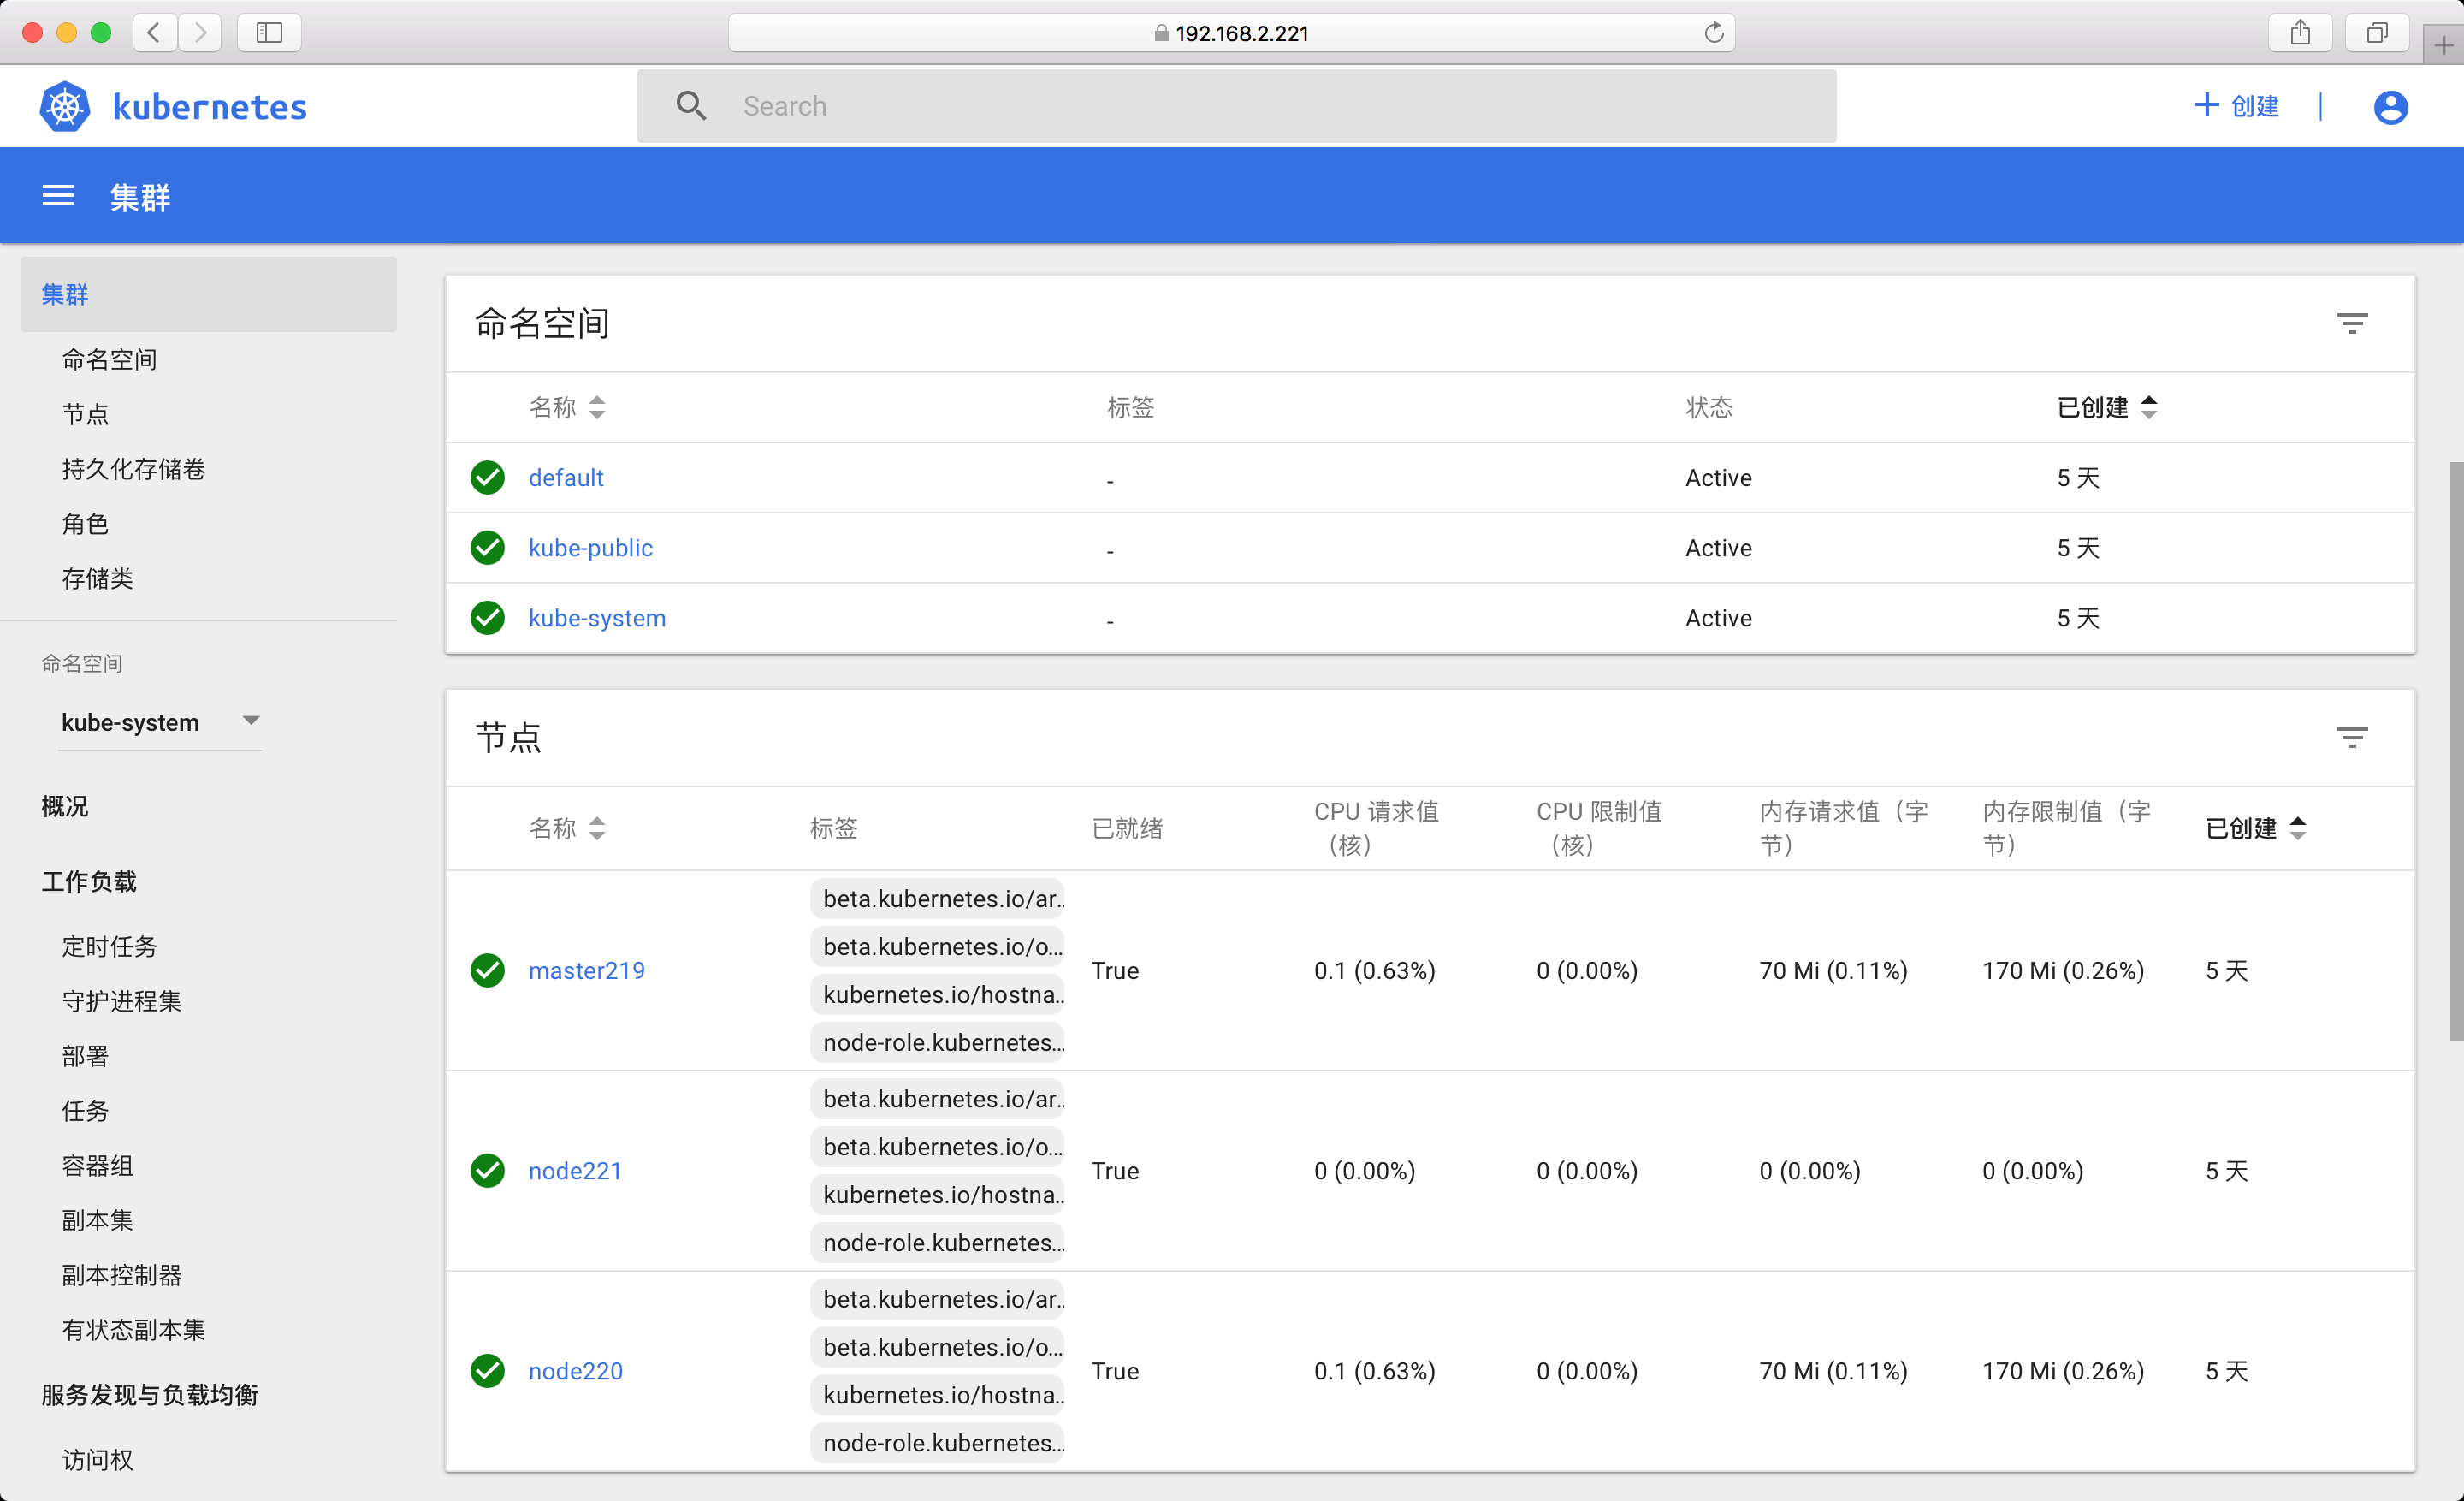Click the Kubernetes helm logo icon
The height and width of the screenshot is (1501, 2464).
click(64, 106)
